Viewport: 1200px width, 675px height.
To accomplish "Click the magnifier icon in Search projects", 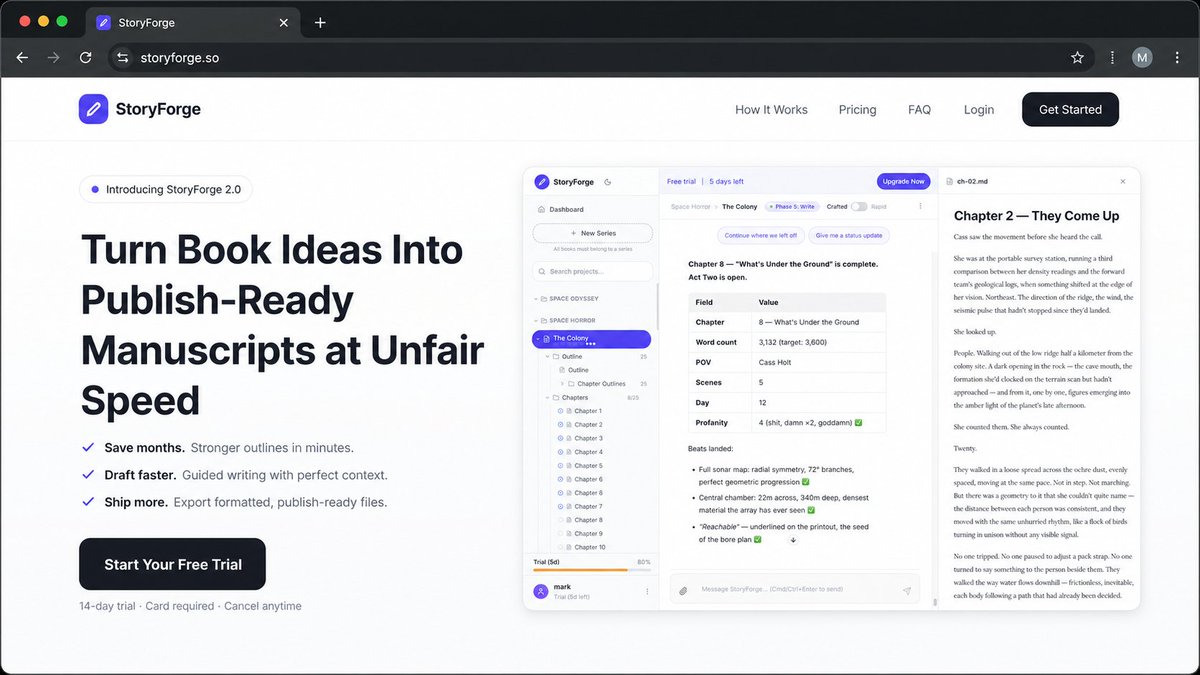I will [541, 271].
